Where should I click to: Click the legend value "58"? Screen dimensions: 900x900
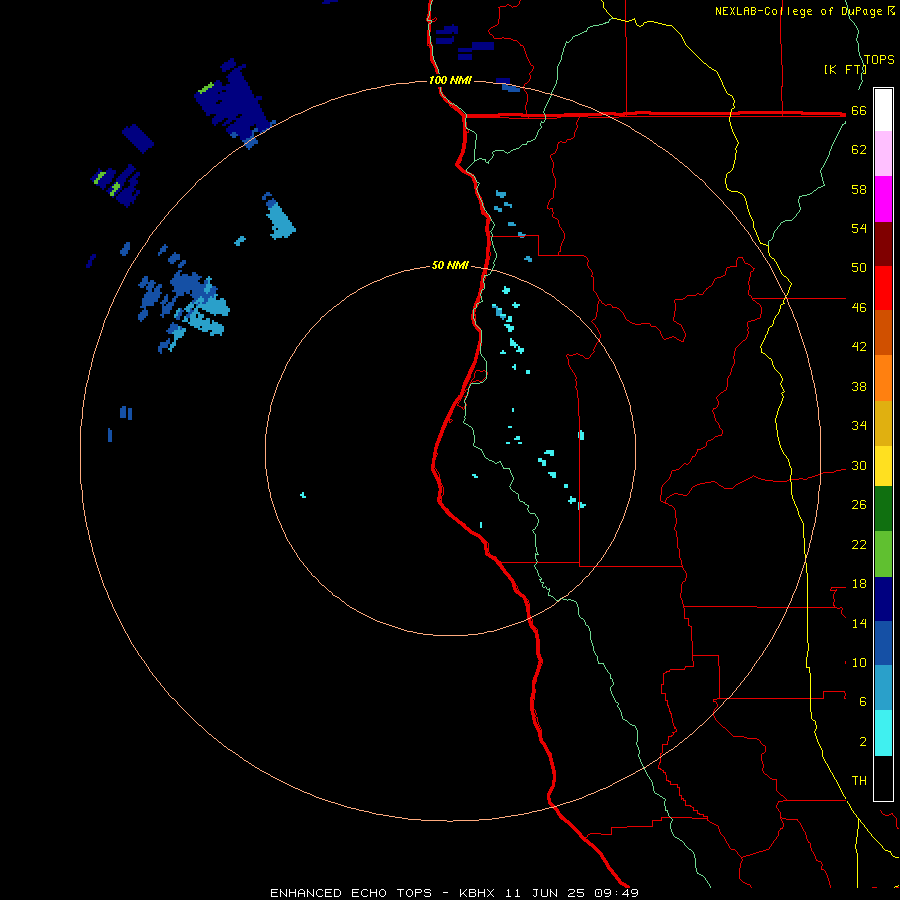pyautogui.click(x=859, y=189)
